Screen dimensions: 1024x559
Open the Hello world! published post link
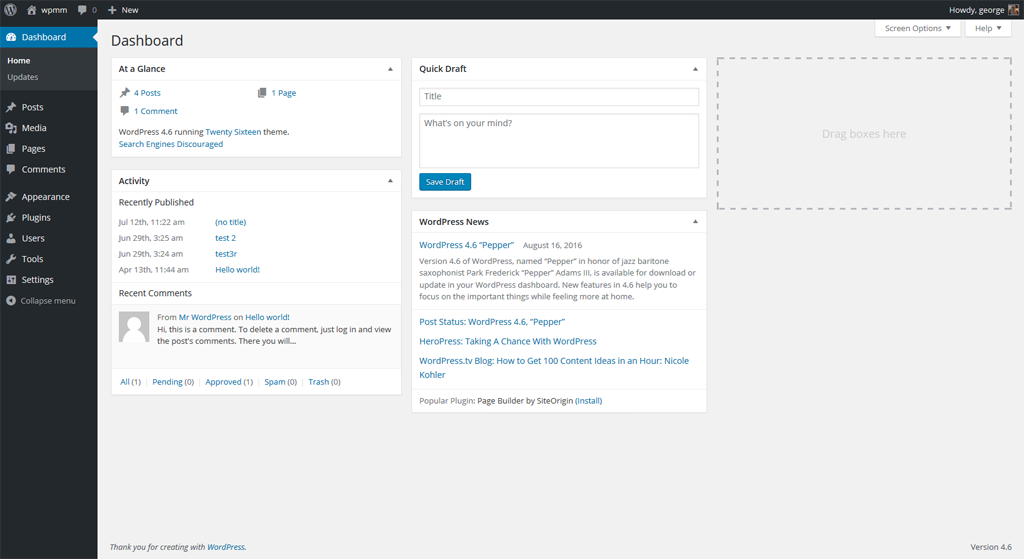pyautogui.click(x=238, y=270)
